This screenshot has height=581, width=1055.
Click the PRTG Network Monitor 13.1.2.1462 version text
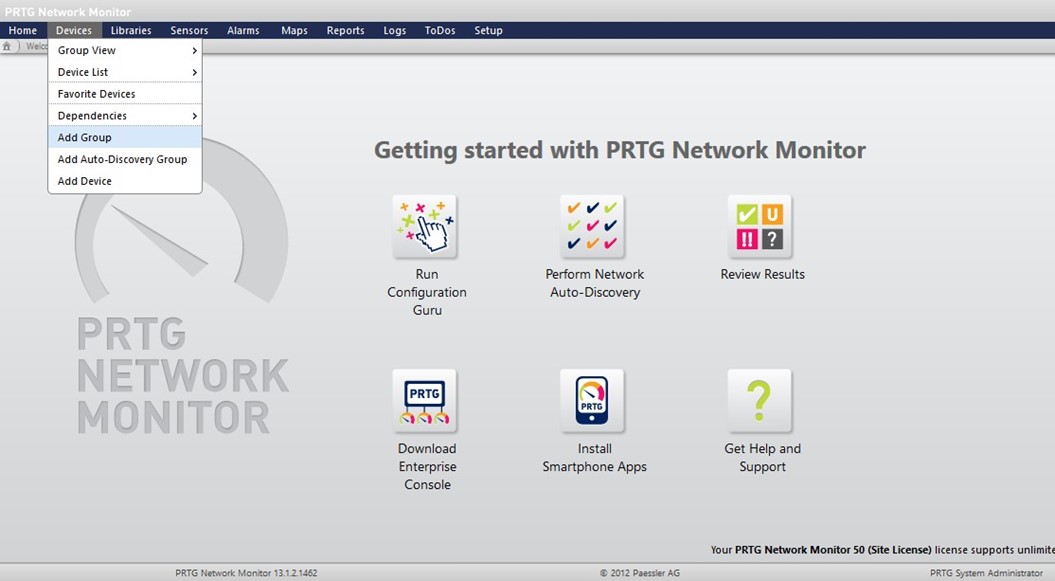(x=246, y=573)
